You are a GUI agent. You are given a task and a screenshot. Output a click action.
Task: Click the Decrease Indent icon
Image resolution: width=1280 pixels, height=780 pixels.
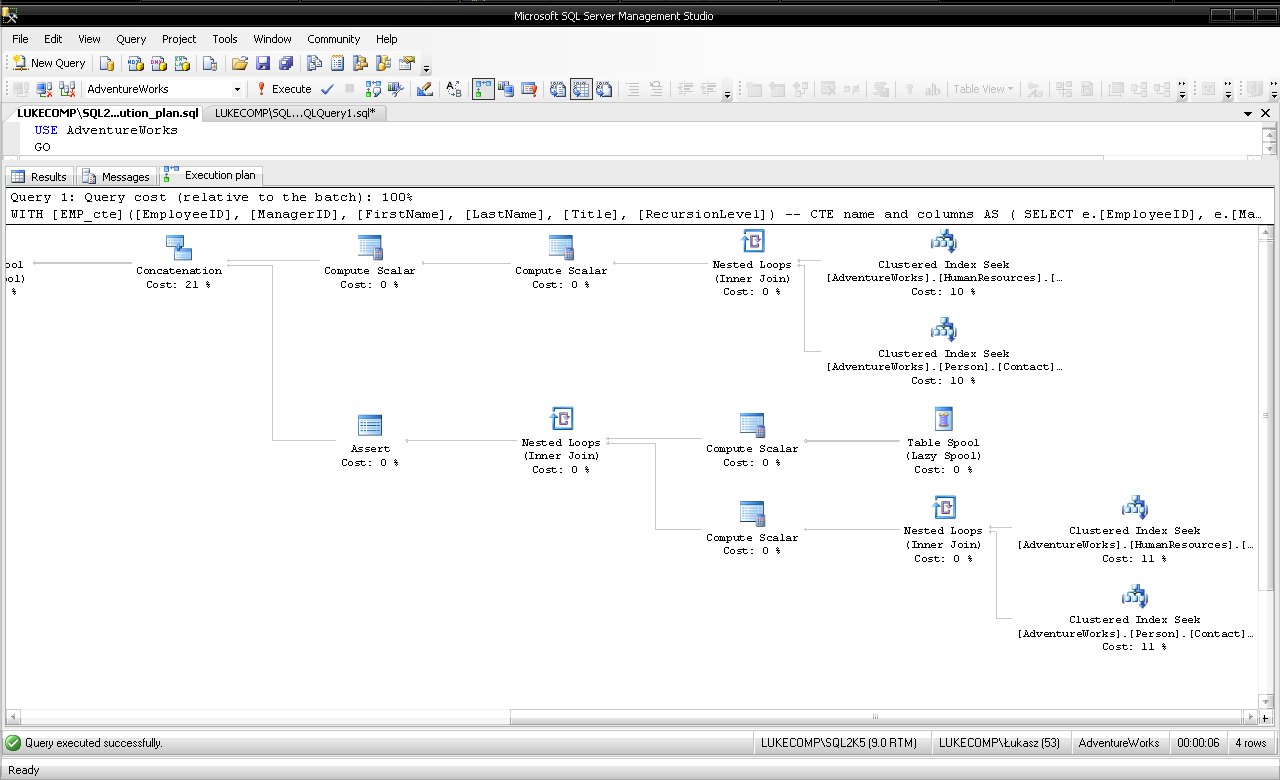(685, 89)
